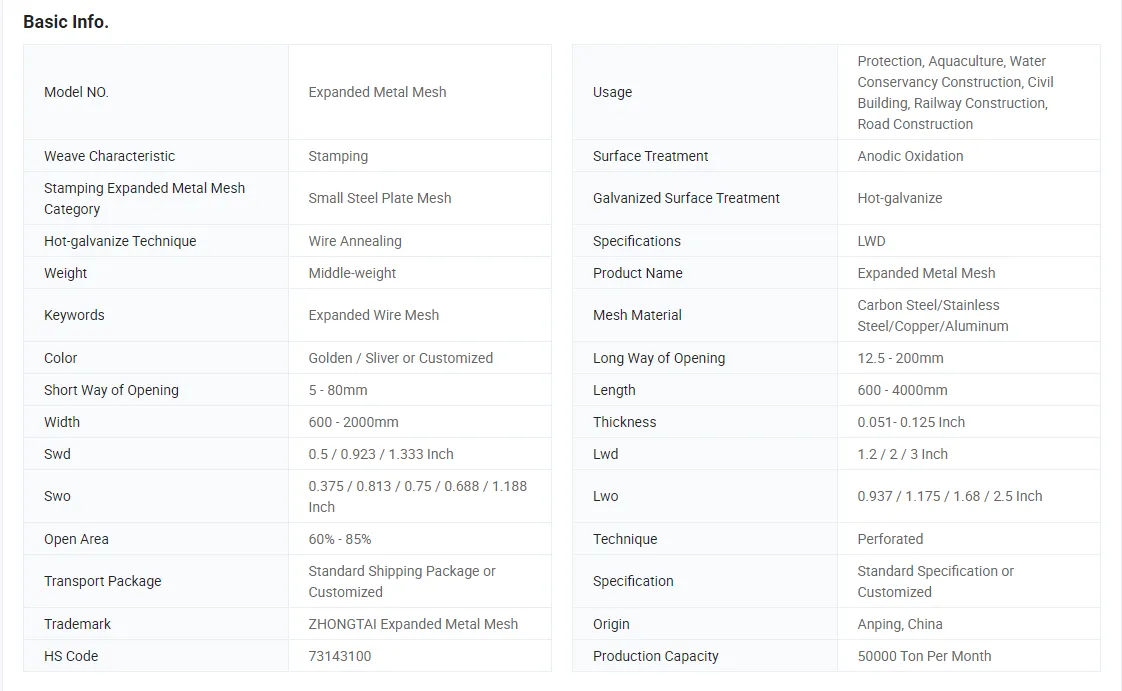Select the Stamping value for Weave Characteristic
Image resolution: width=1122 pixels, height=691 pixels.
tap(338, 156)
